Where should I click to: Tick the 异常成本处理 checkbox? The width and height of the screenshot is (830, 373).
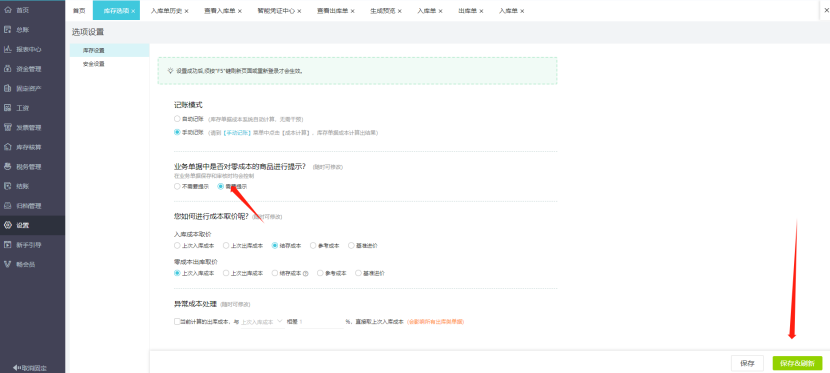[x=177, y=321]
